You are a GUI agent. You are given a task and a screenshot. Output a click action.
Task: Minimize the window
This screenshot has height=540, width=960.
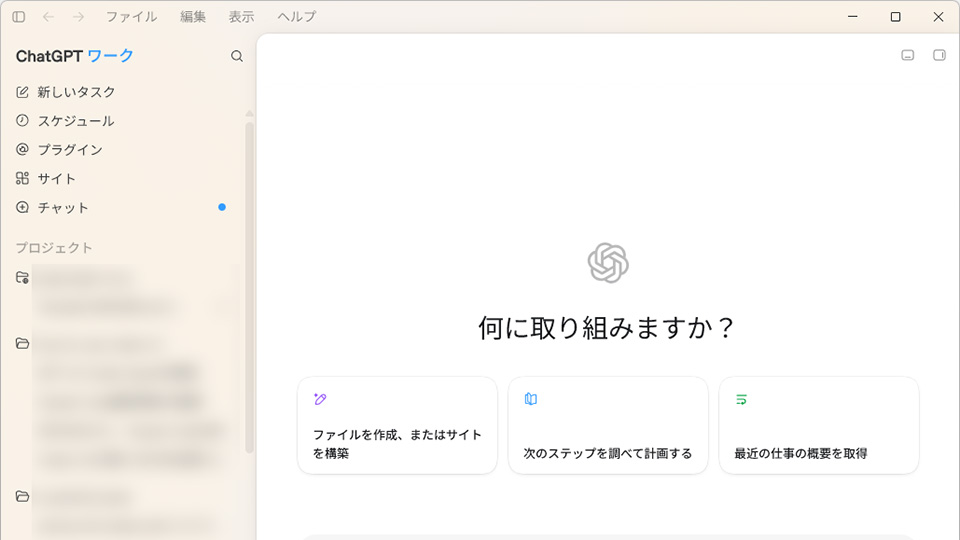click(852, 17)
